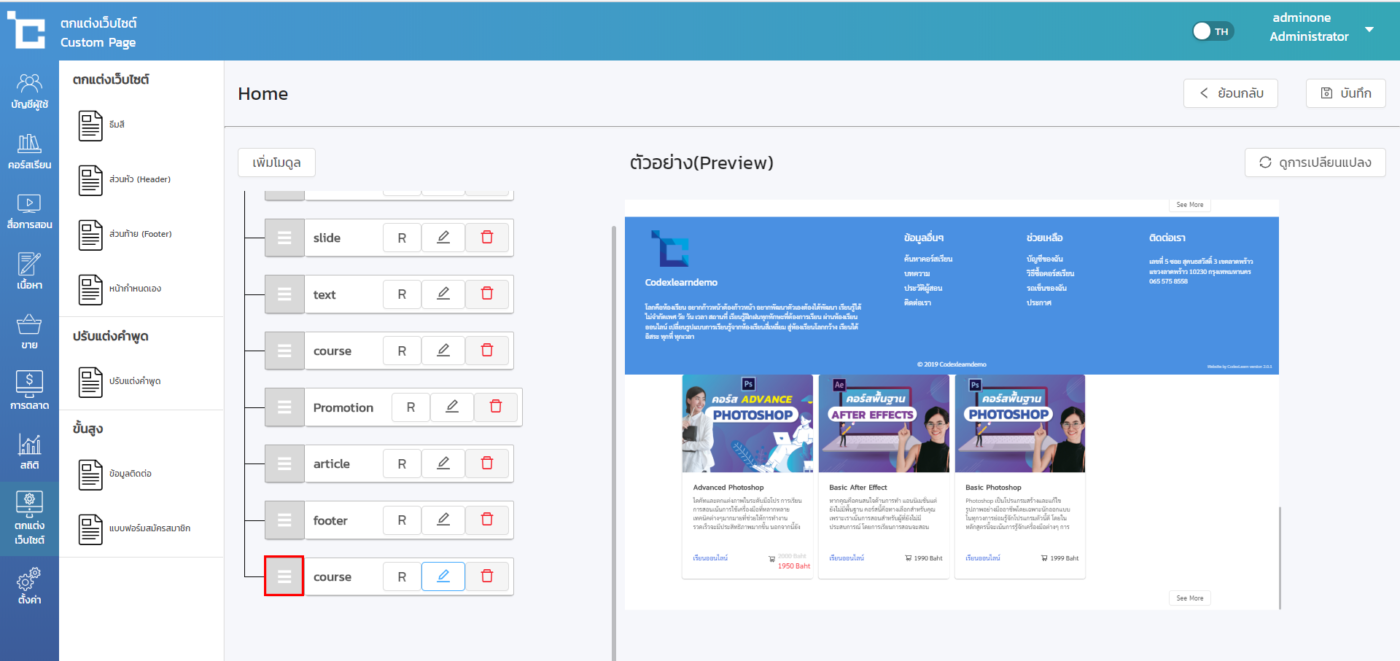1400x661 pixels.
Task: Click ย้อนกลับ back button
Action: [x=1231, y=93]
